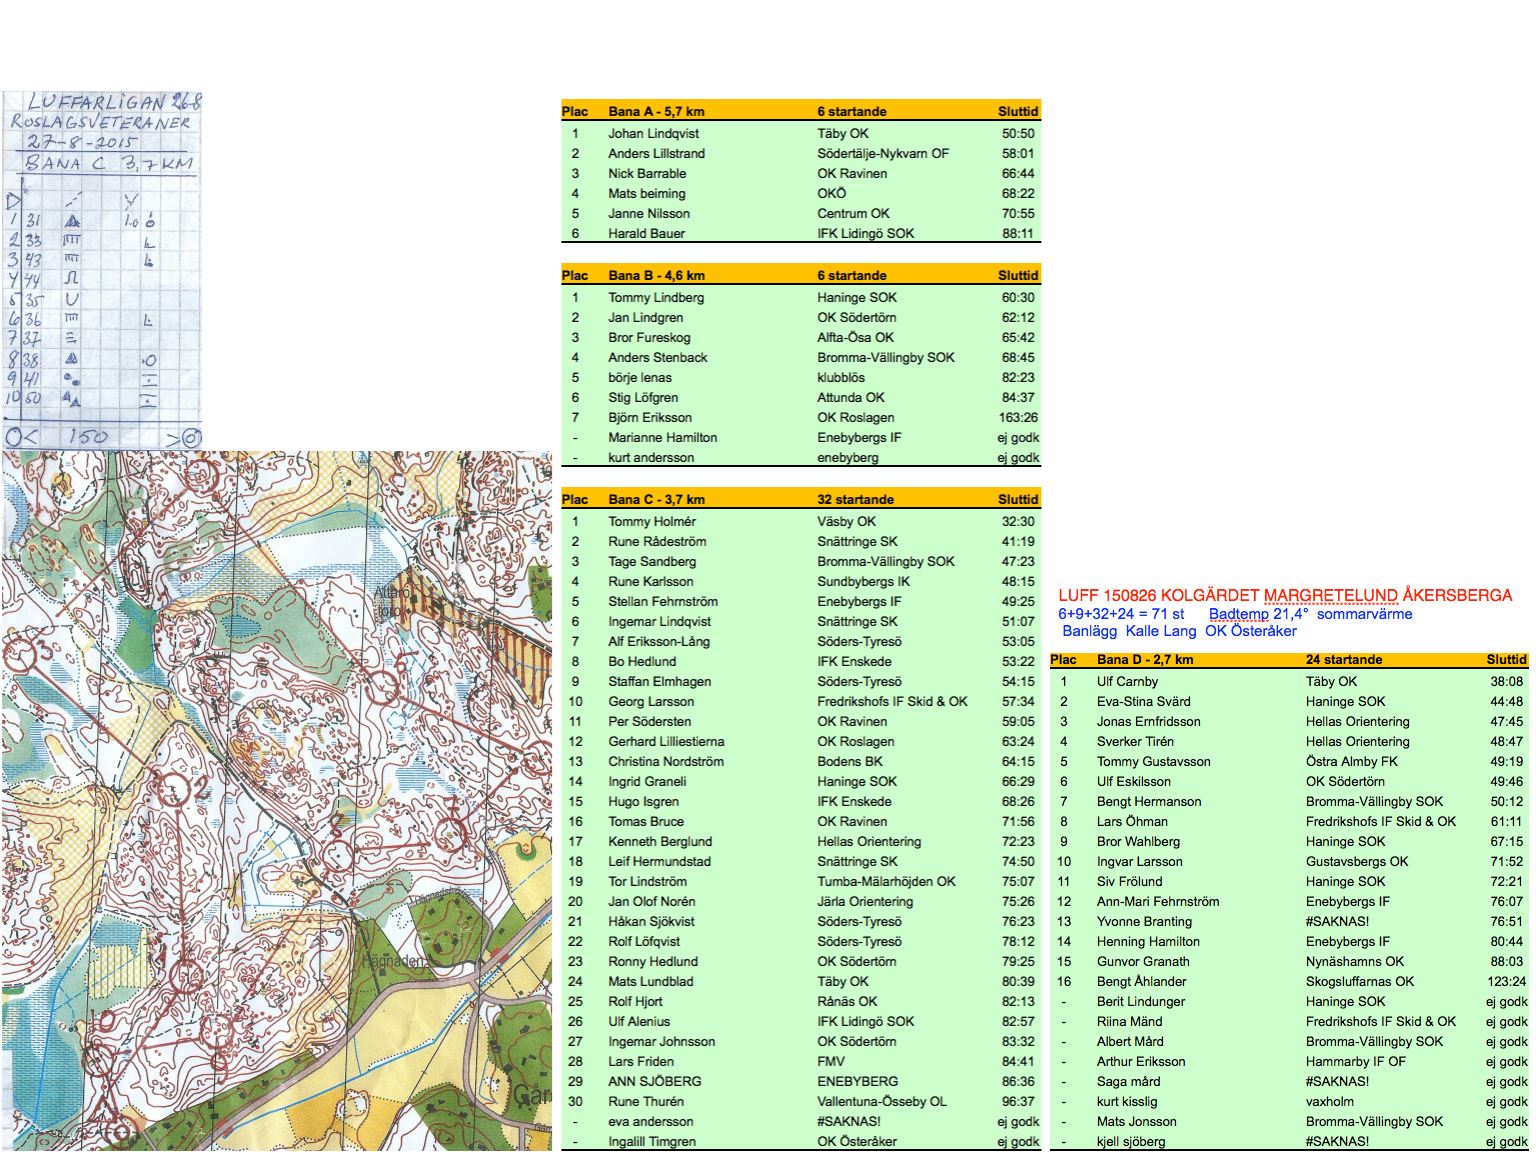Select the 'Bana B - 4,6 km' header
The width and height of the screenshot is (1536, 1152).
(x=656, y=275)
